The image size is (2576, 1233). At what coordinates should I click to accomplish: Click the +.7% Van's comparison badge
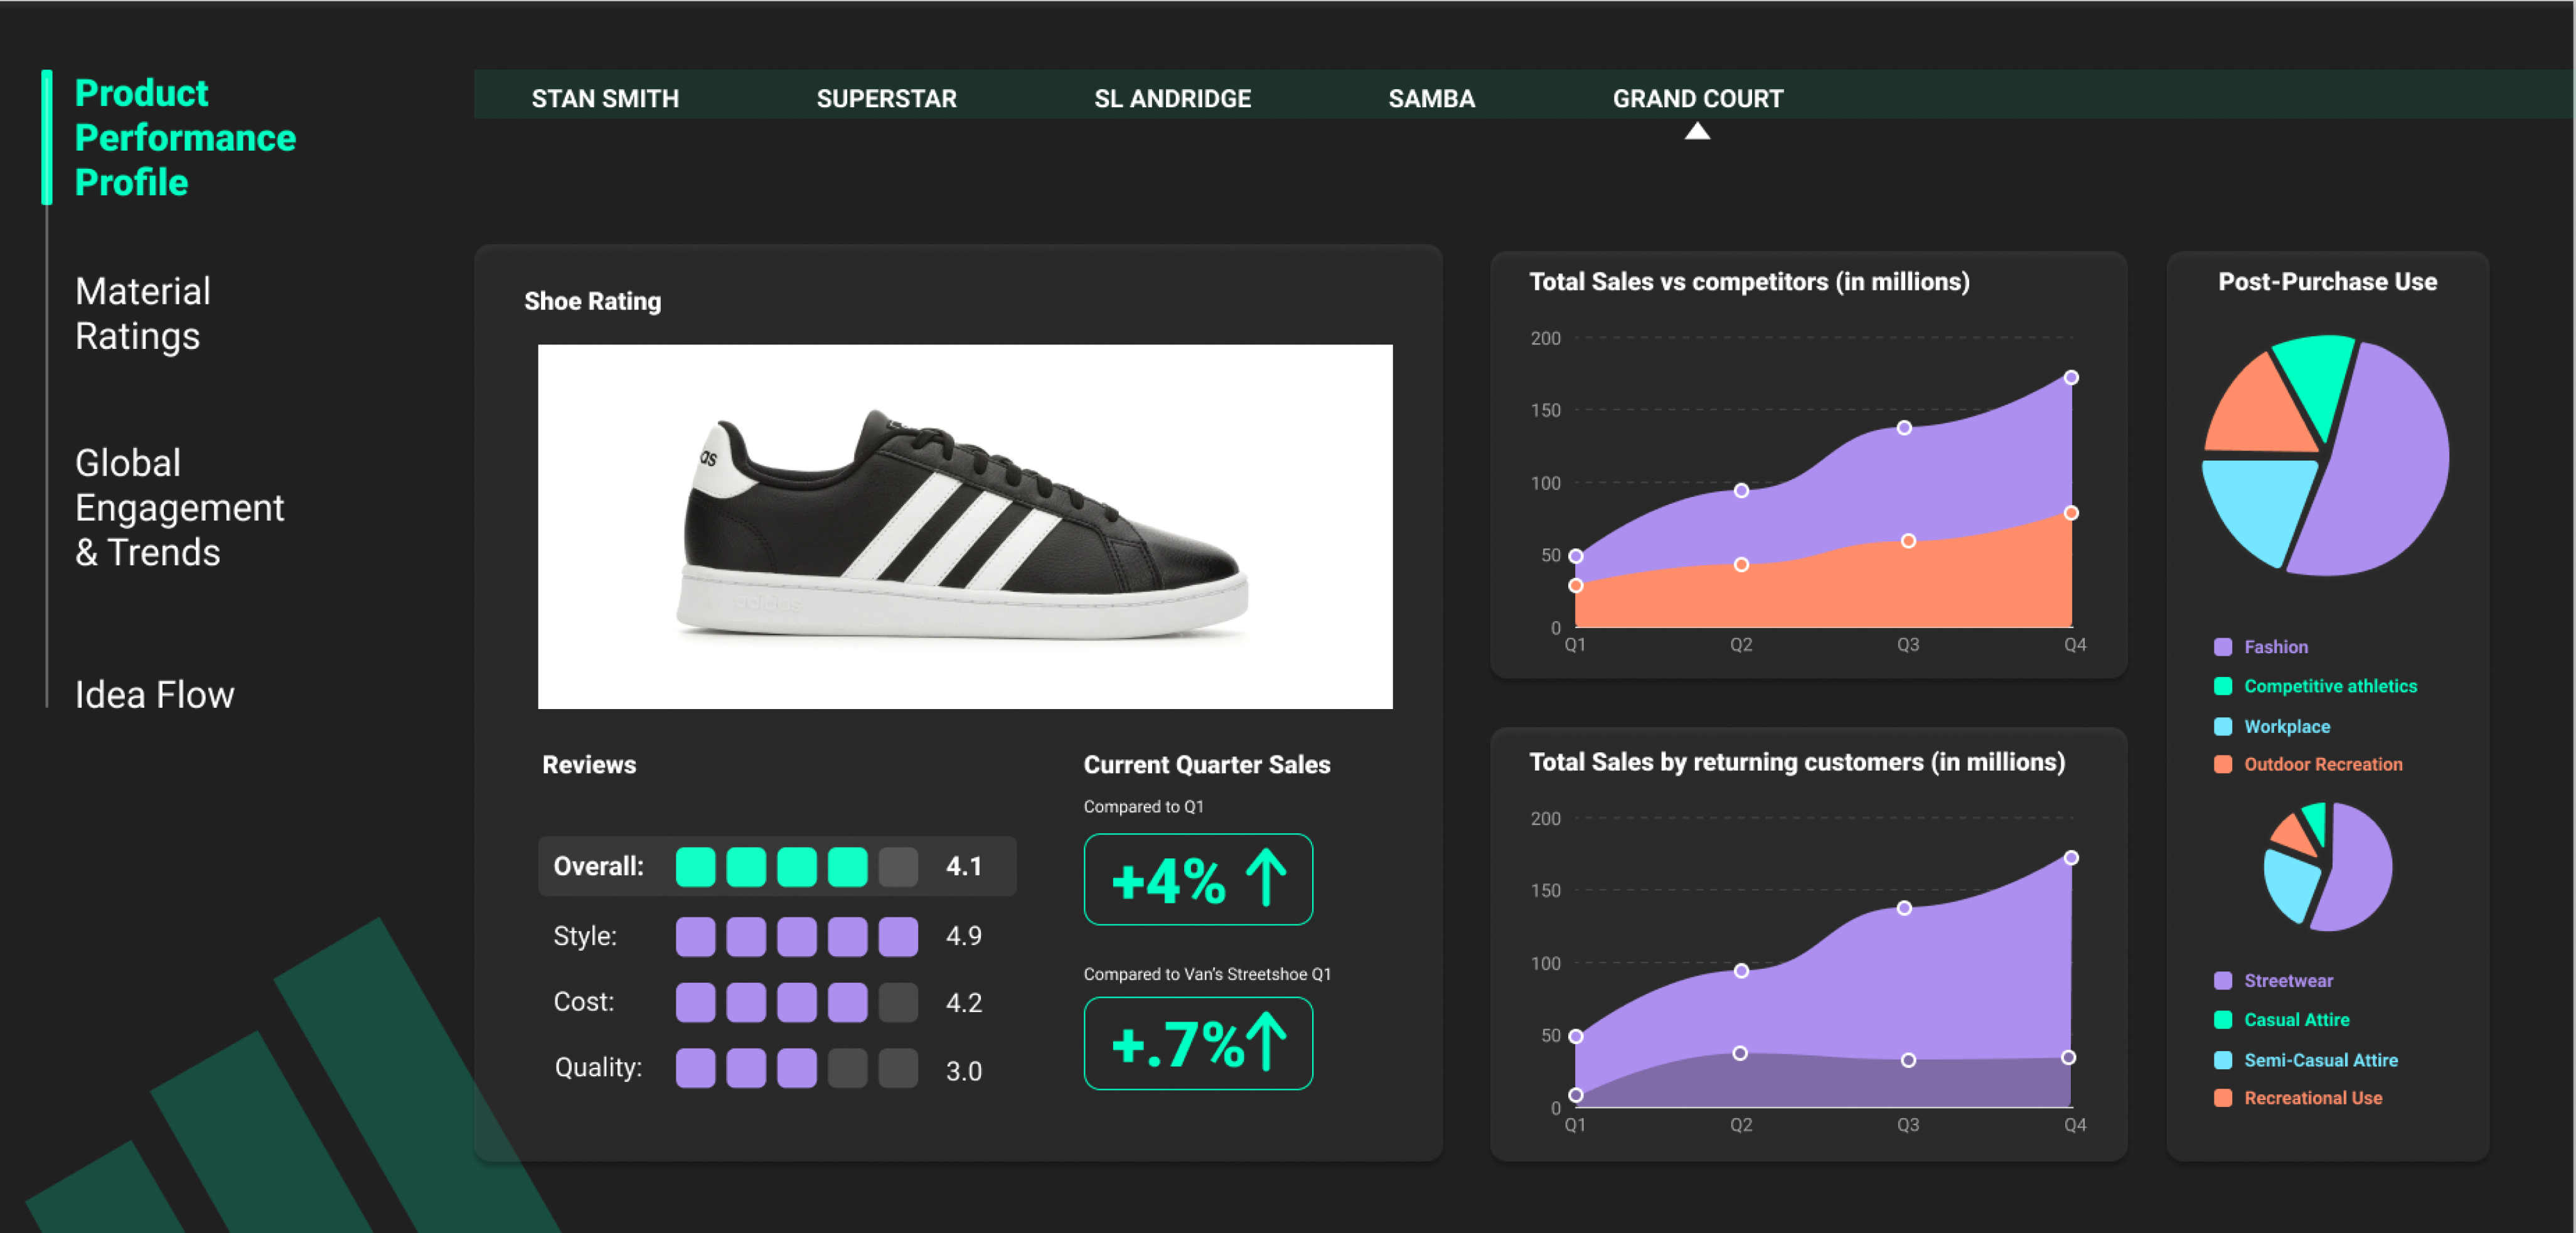pos(1197,1042)
